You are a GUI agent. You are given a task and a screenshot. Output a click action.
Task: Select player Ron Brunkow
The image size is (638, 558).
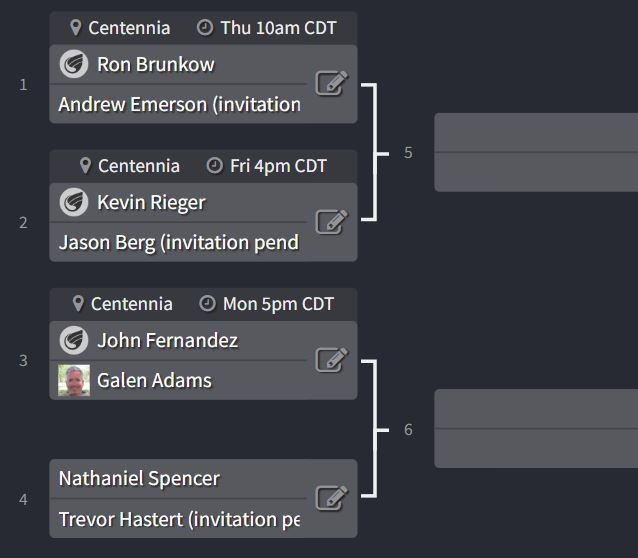click(155, 64)
